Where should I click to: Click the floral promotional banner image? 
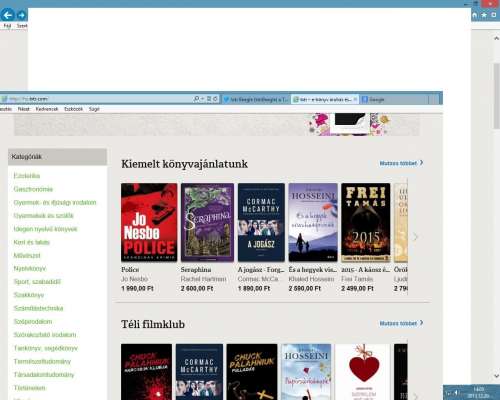click(348, 124)
